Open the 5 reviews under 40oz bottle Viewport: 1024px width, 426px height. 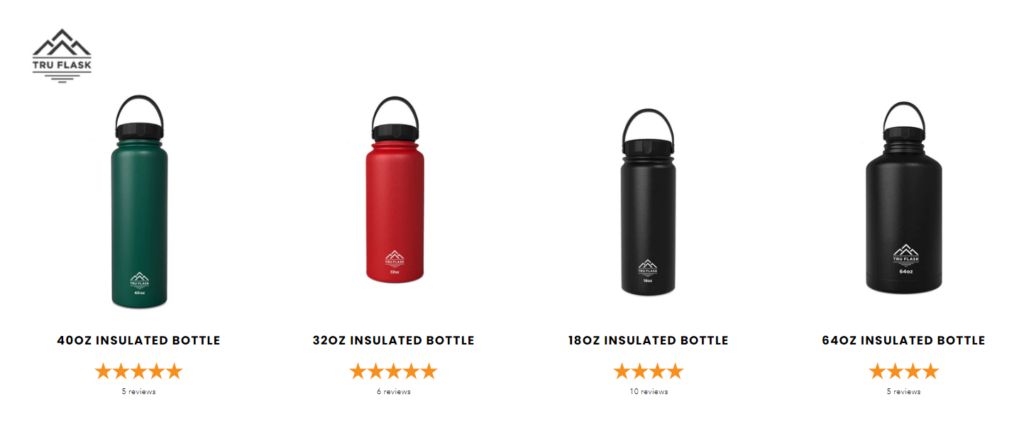point(138,392)
